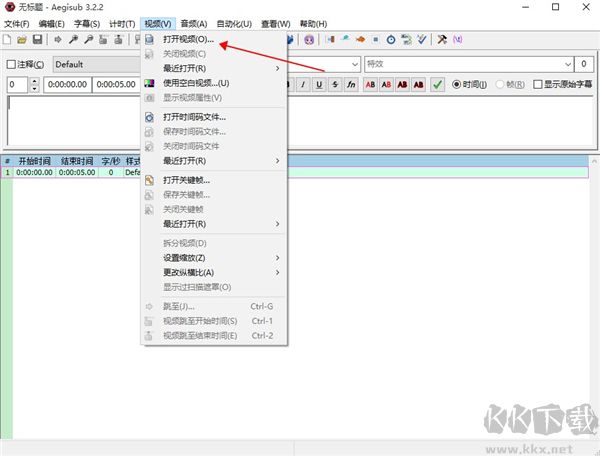The height and width of the screenshot is (456, 600).
Task: Toggle italic formatting button
Action: coord(303,85)
